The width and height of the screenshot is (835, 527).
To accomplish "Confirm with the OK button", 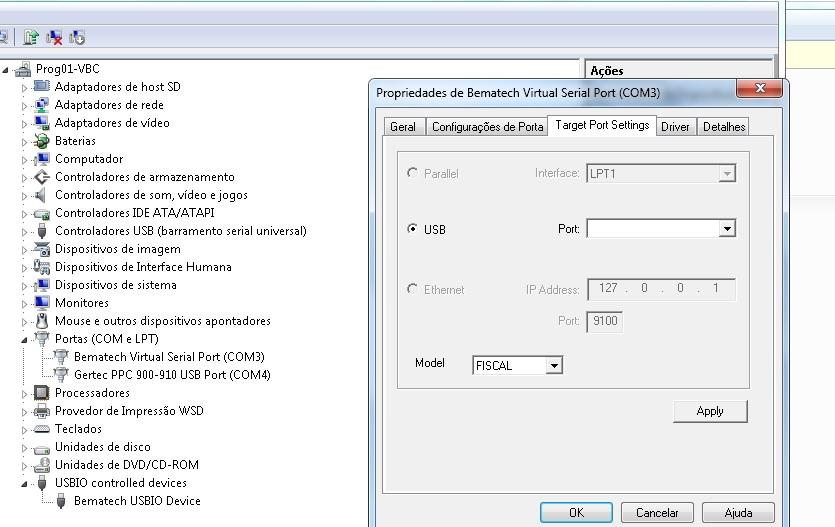I will coord(576,513).
